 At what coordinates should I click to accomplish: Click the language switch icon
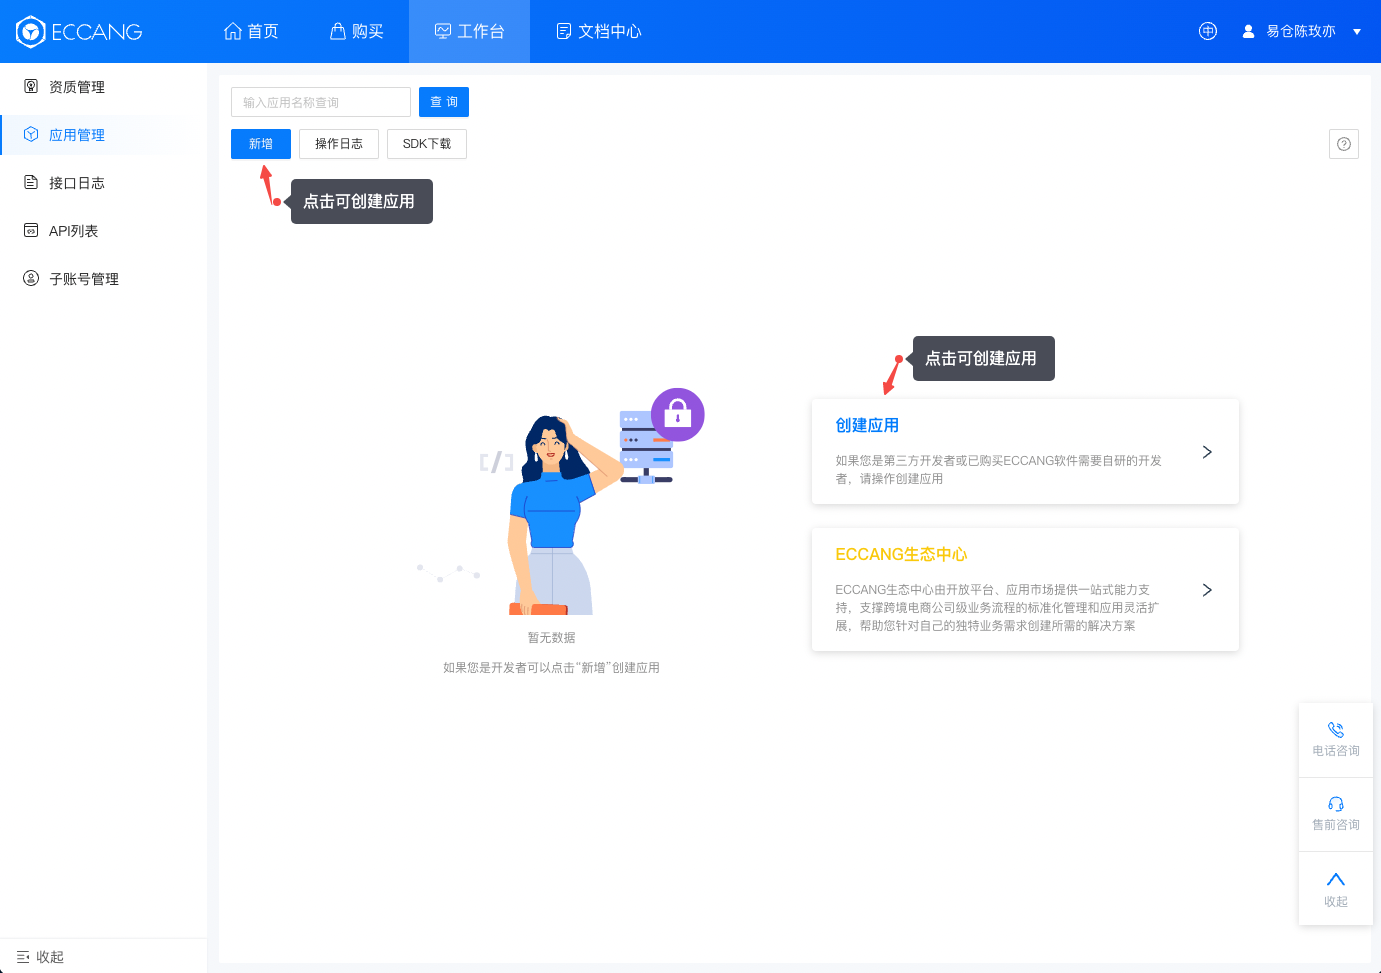pos(1208,31)
